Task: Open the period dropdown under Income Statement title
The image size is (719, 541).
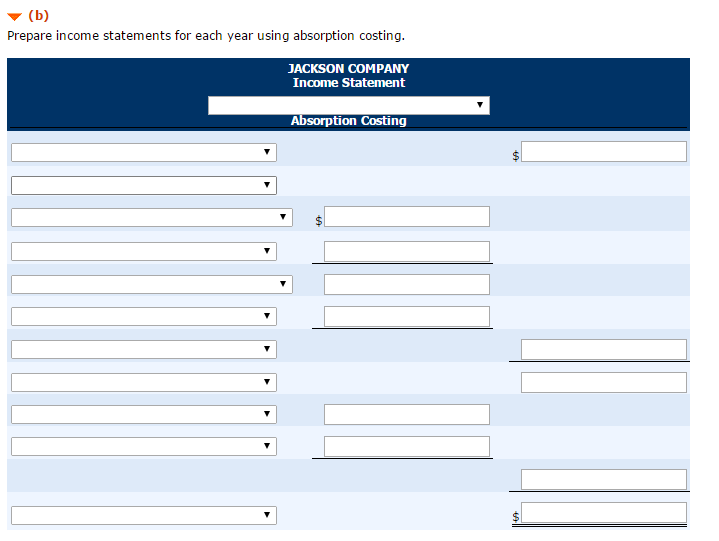Action: pos(348,105)
